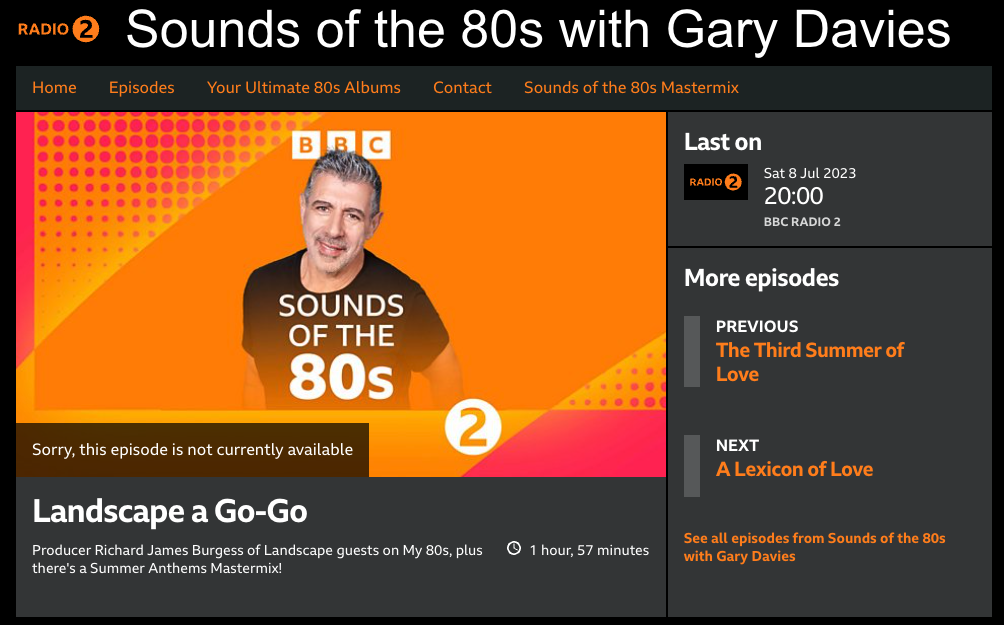Click the 20:00 broadcast time
Image resolution: width=1004 pixels, height=625 pixels.
coord(793,196)
